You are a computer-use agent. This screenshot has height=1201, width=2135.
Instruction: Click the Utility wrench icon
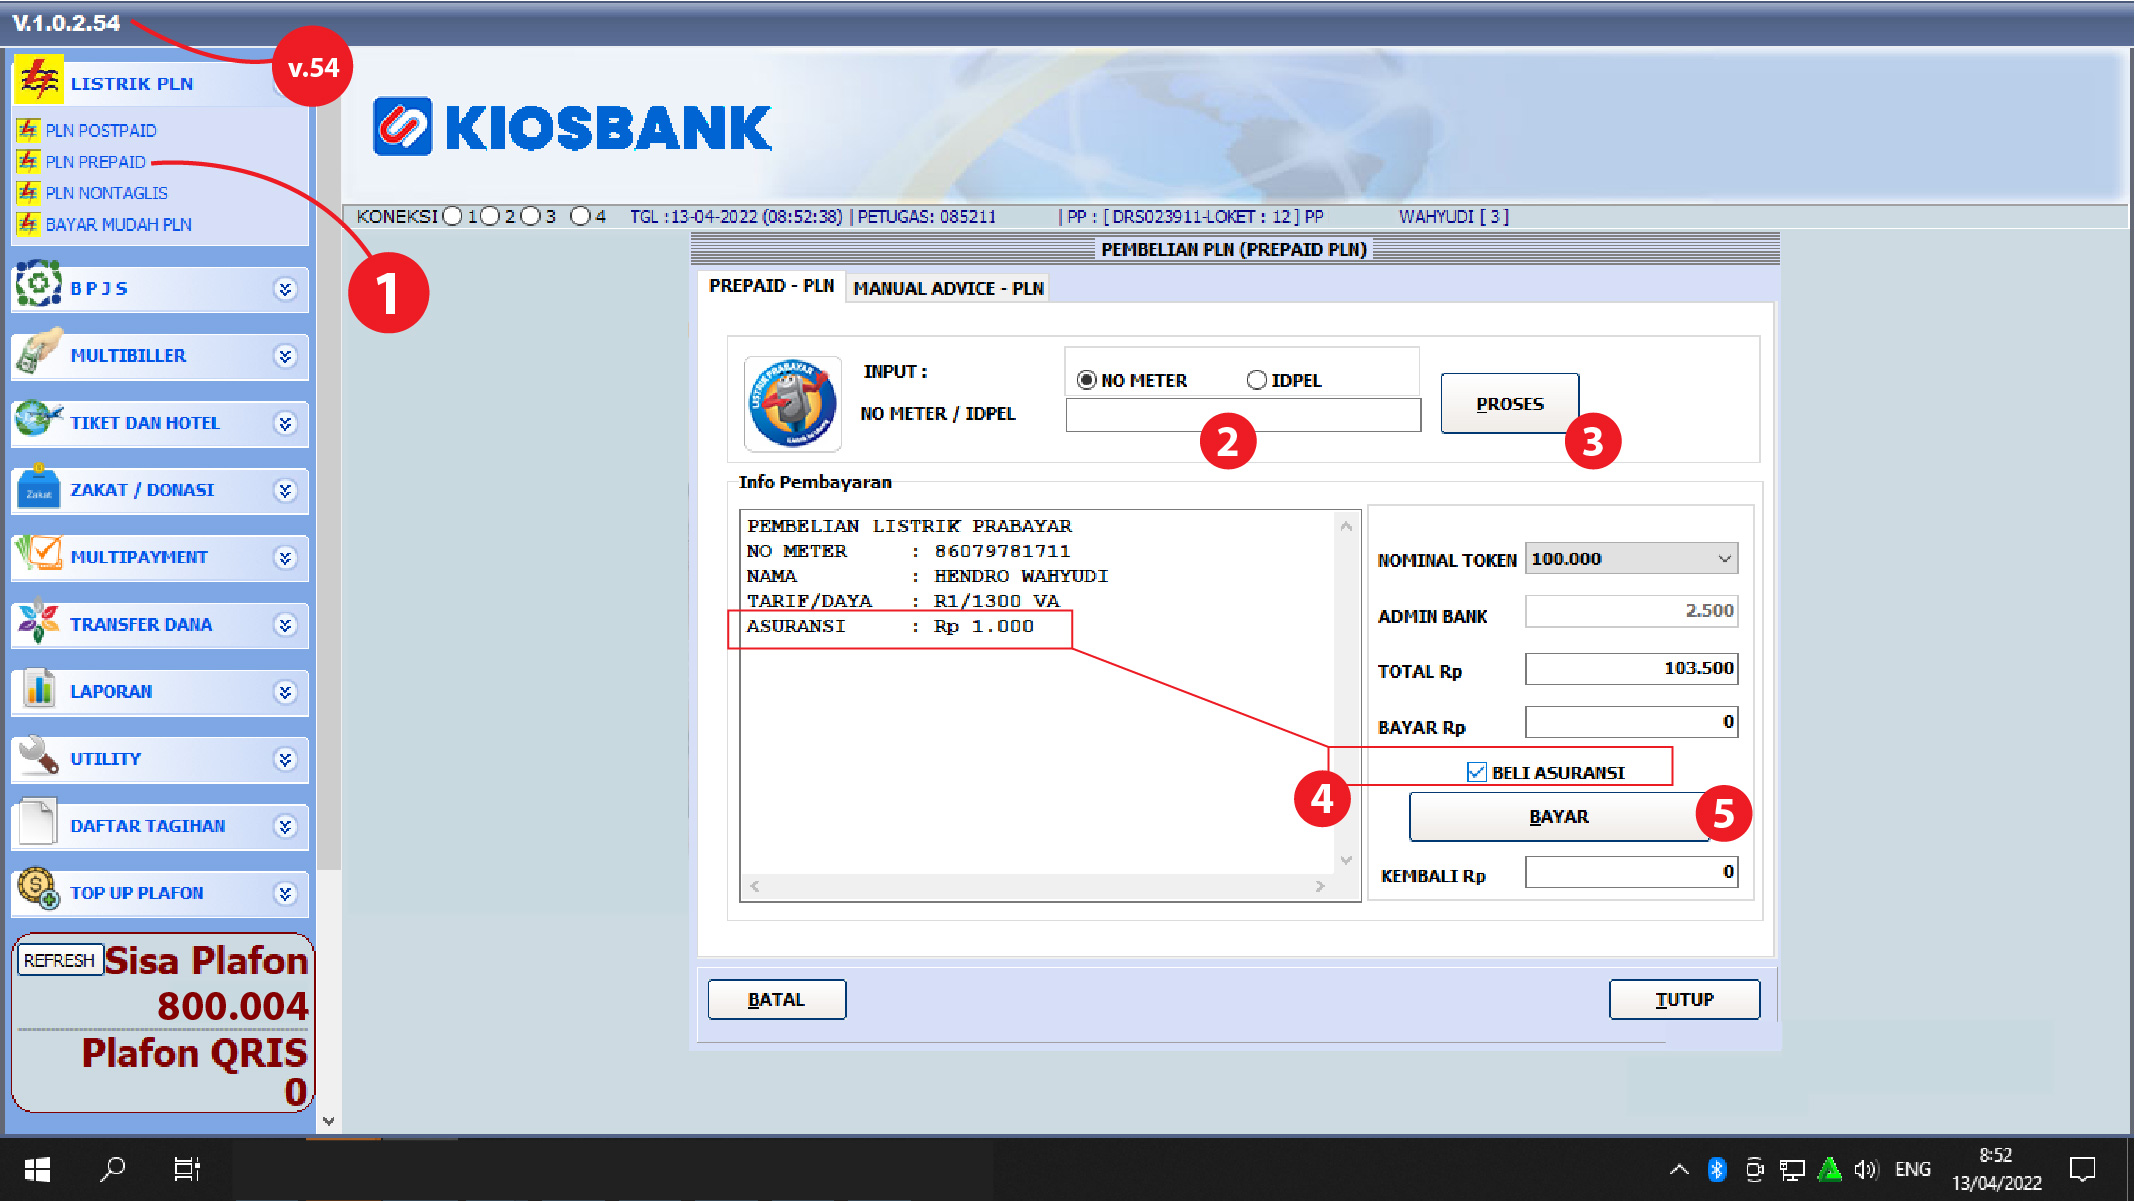point(38,757)
